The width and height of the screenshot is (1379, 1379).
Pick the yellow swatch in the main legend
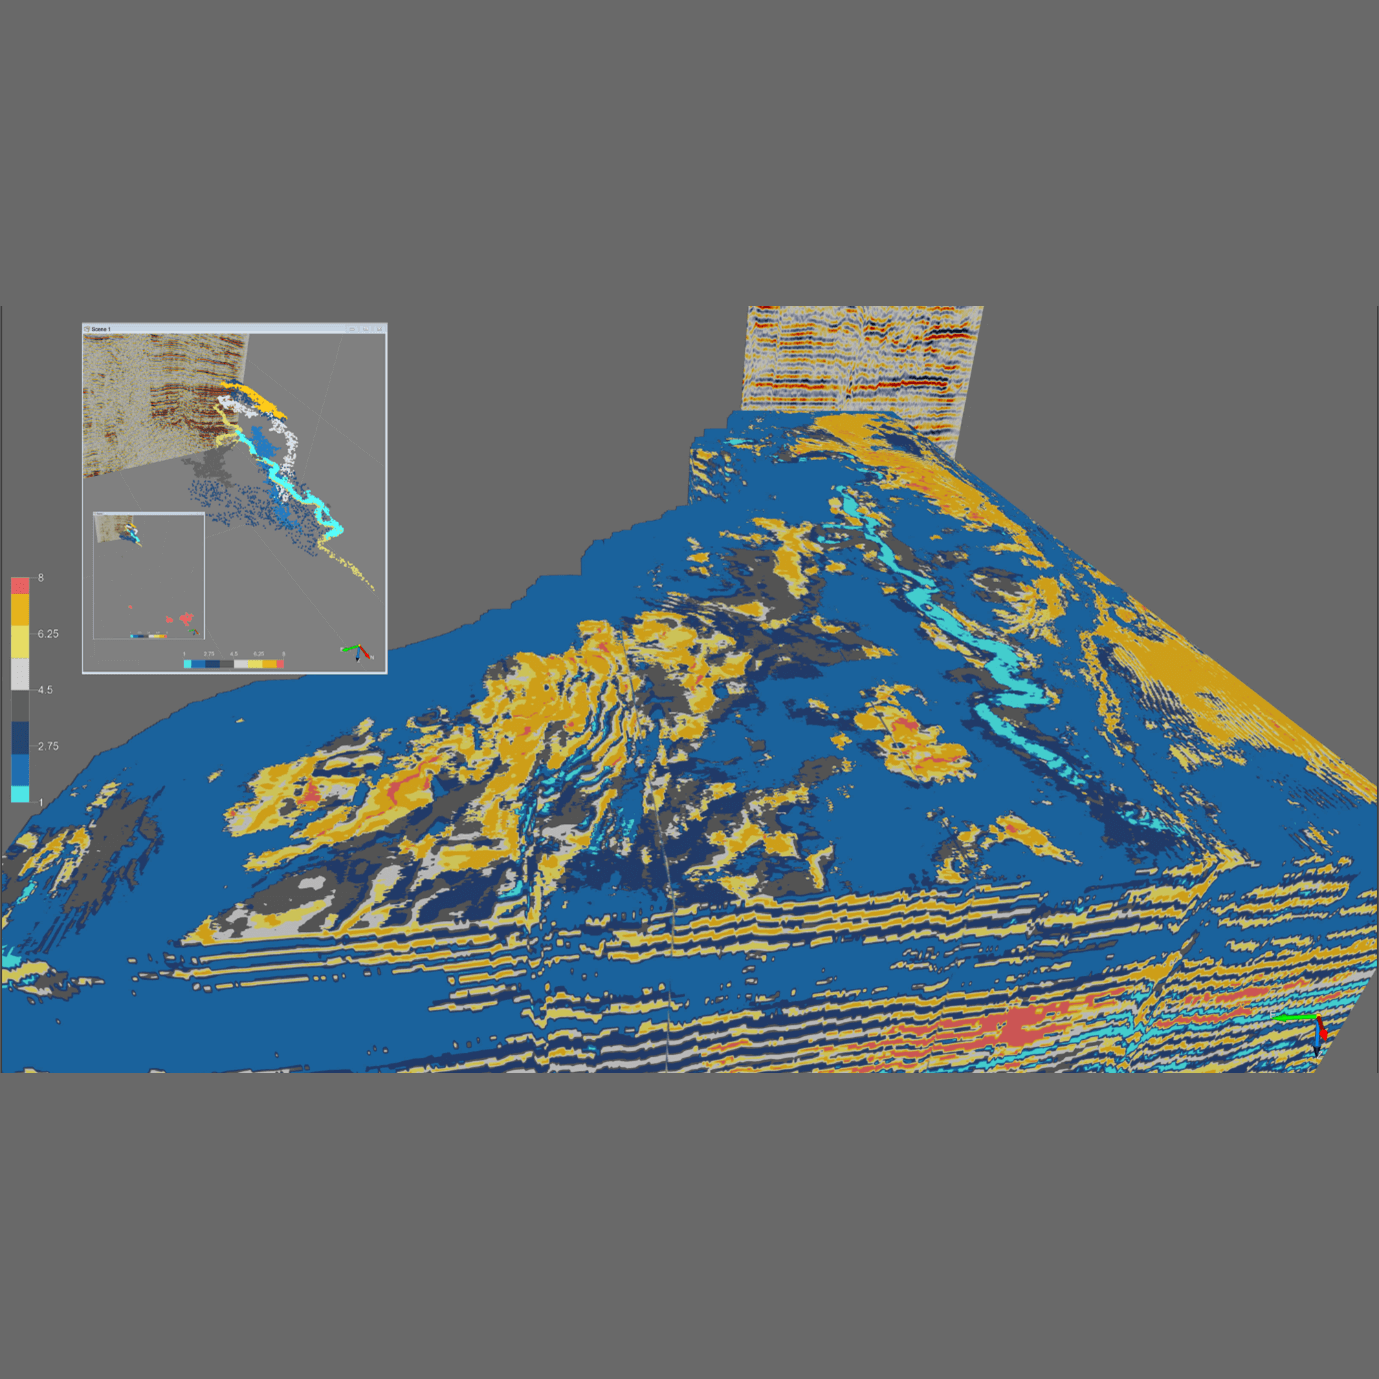click(20, 642)
